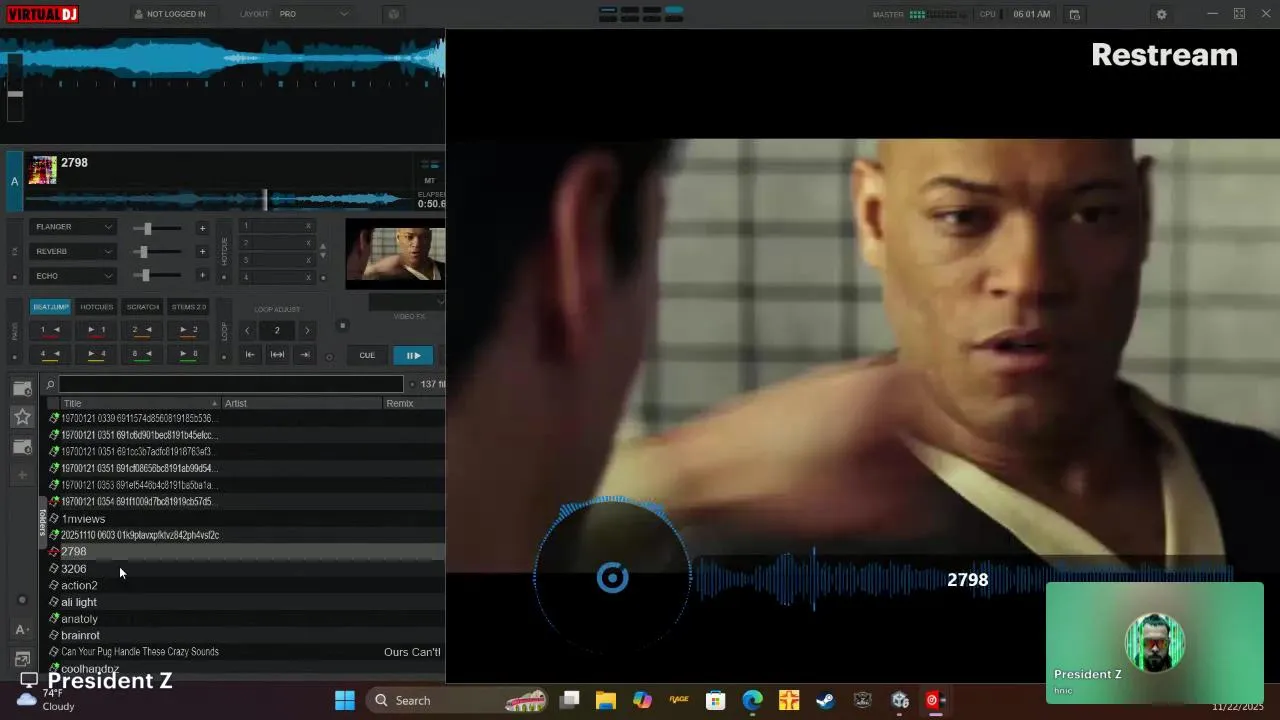Open the Windows Start button

pos(345,700)
